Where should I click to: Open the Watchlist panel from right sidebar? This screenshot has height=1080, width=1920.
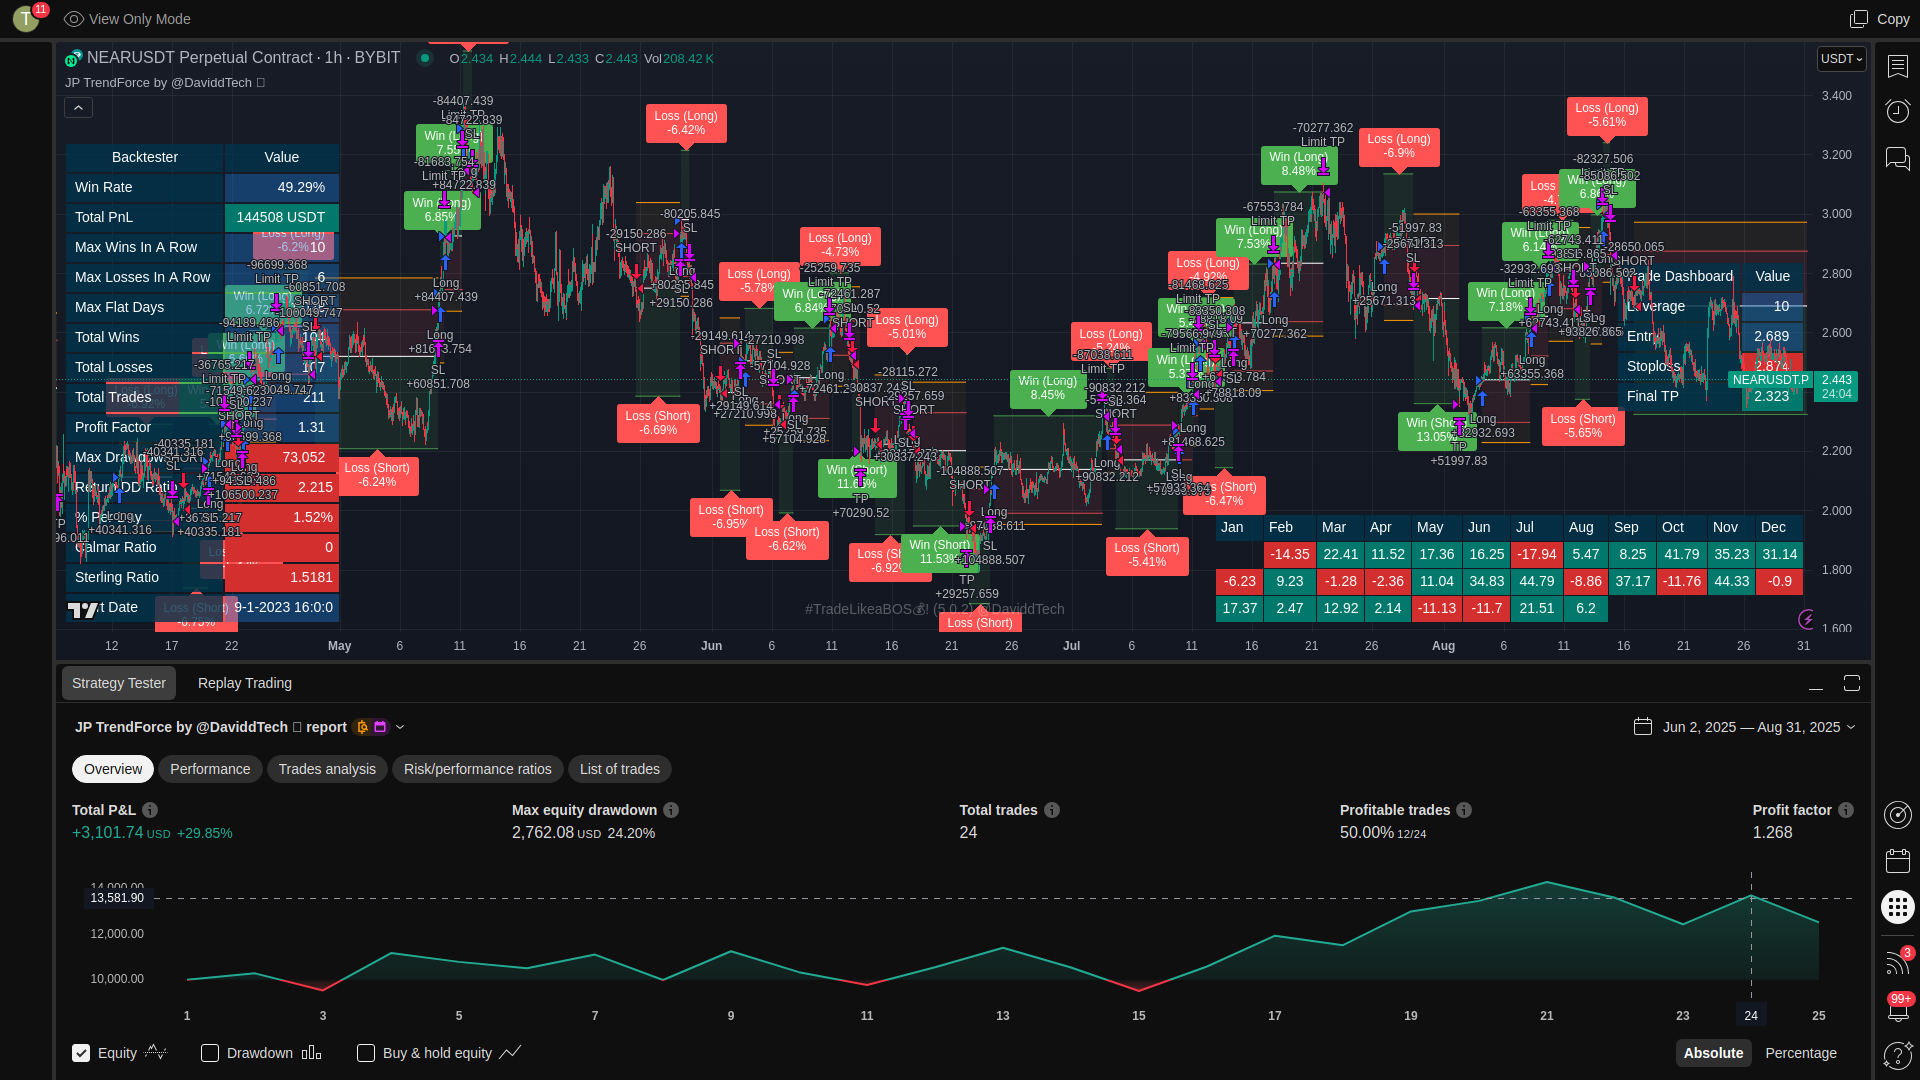[x=1897, y=66]
